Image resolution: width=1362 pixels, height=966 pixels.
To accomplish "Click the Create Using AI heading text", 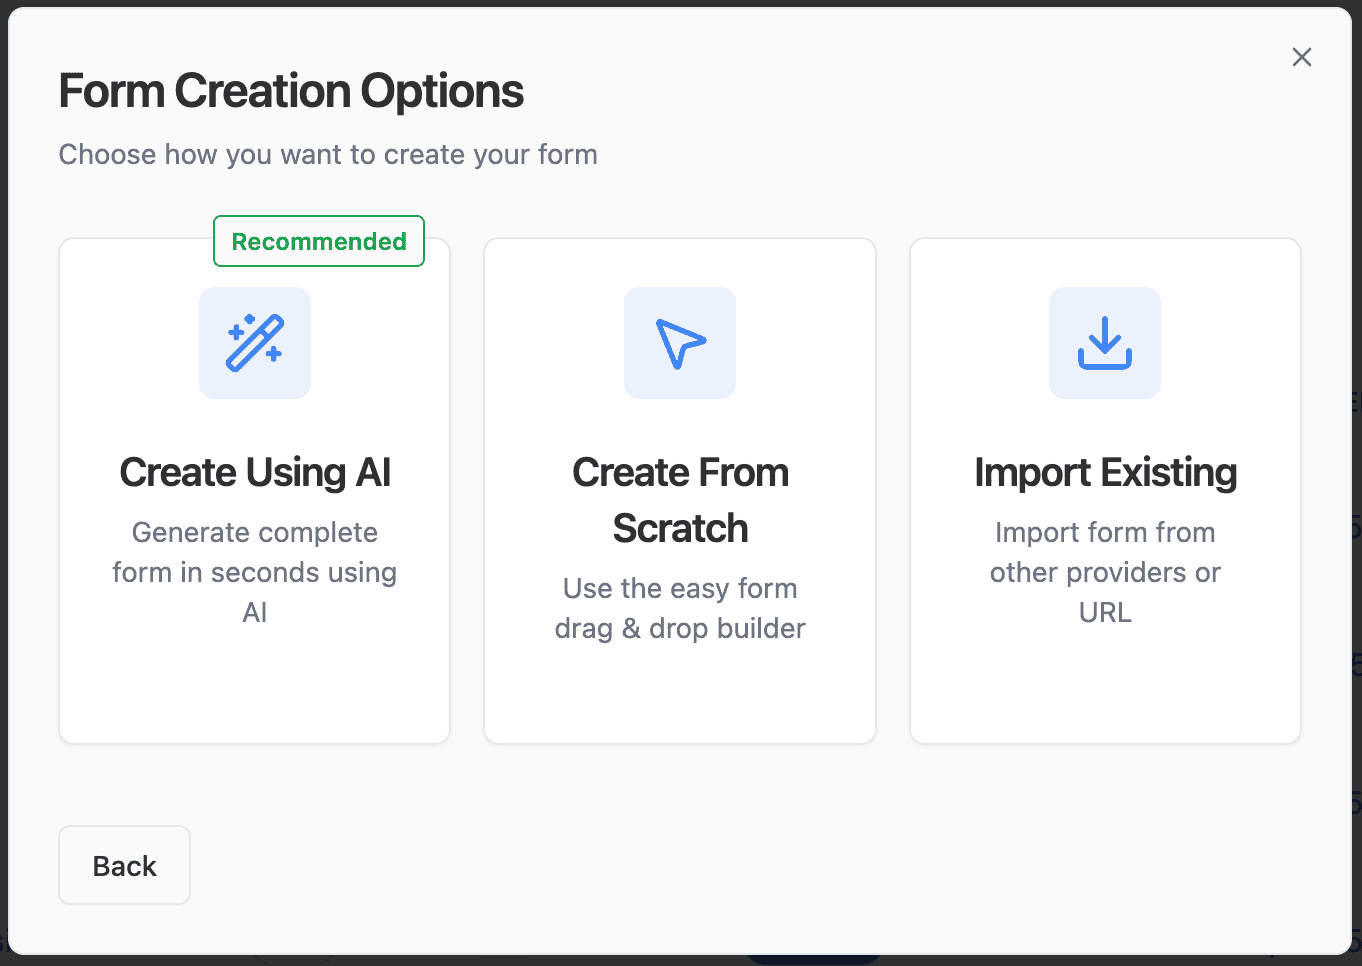I will click(255, 472).
